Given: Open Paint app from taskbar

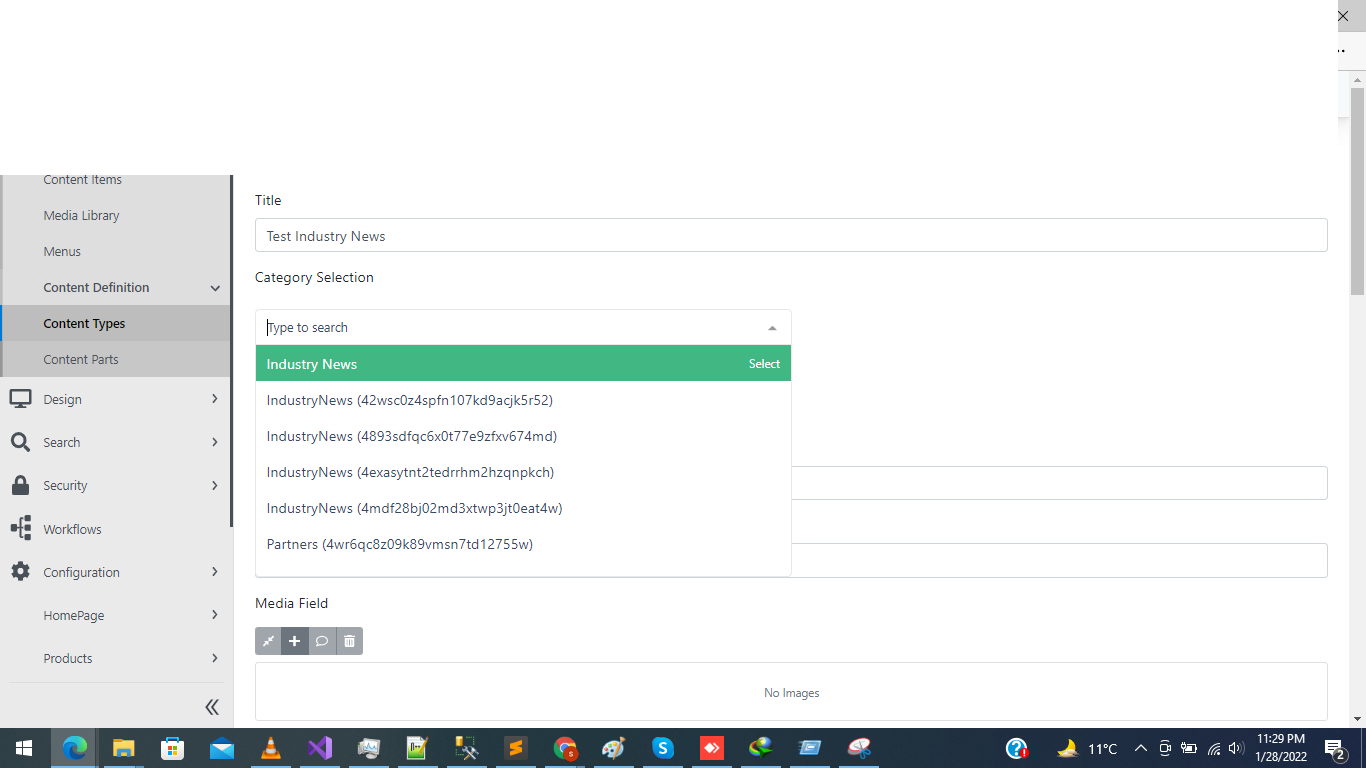Looking at the screenshot, I should 613,748.
